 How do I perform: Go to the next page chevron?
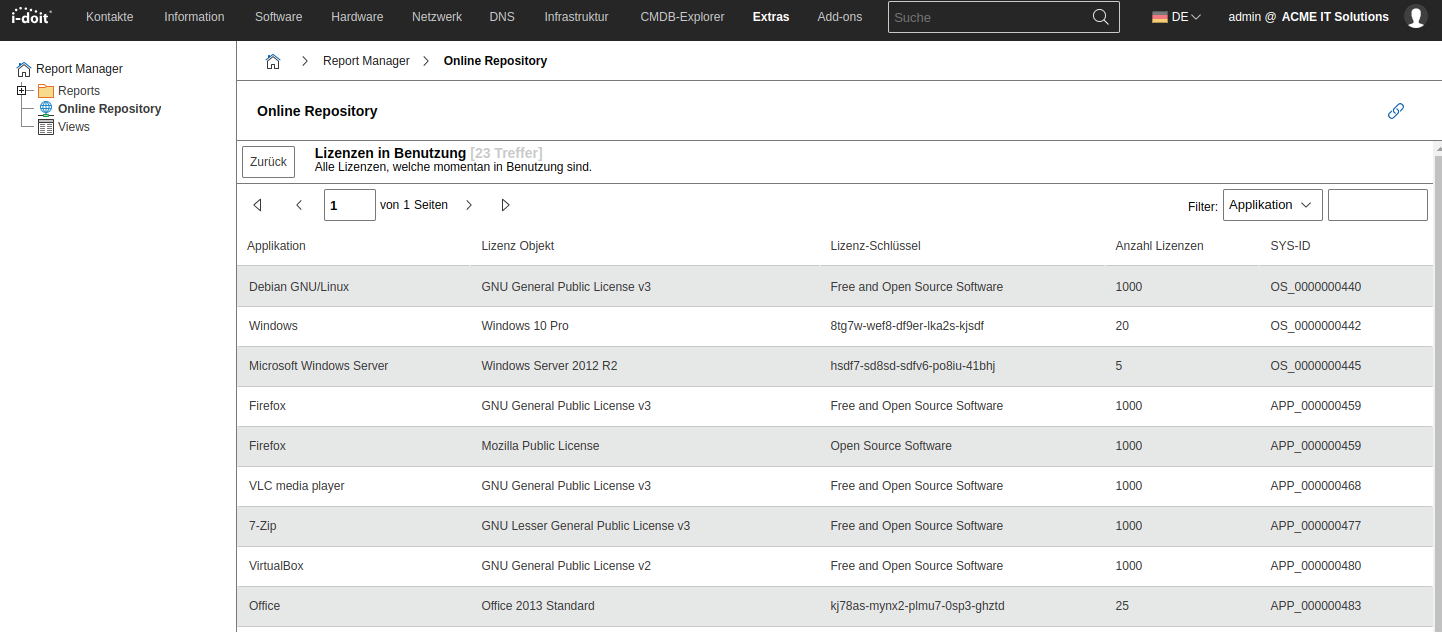pos(469,205)
